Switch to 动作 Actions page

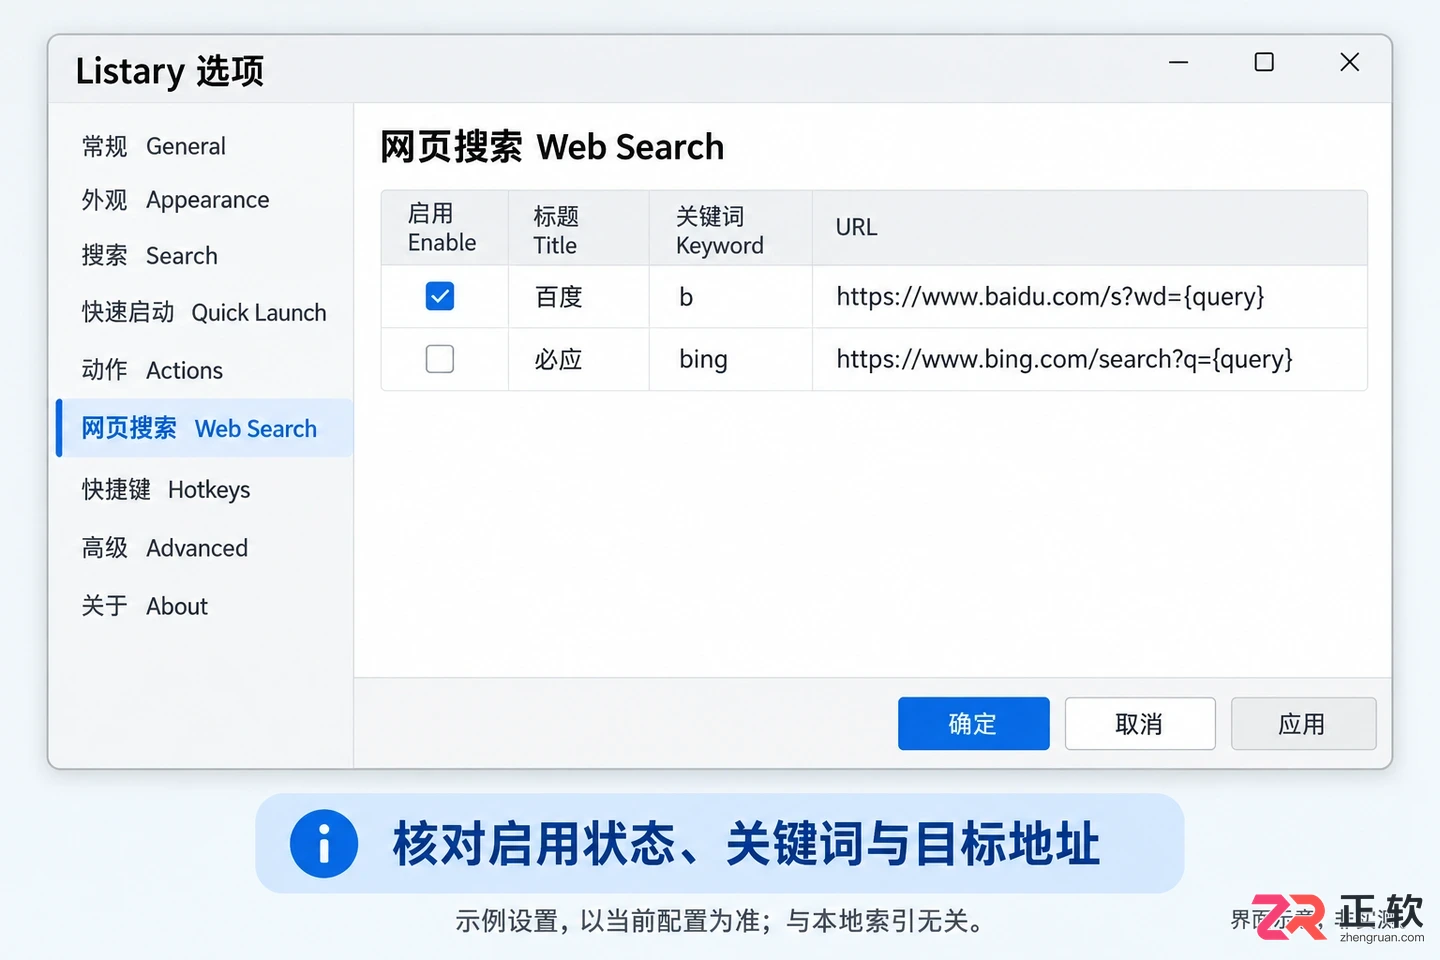pos(152,370)
